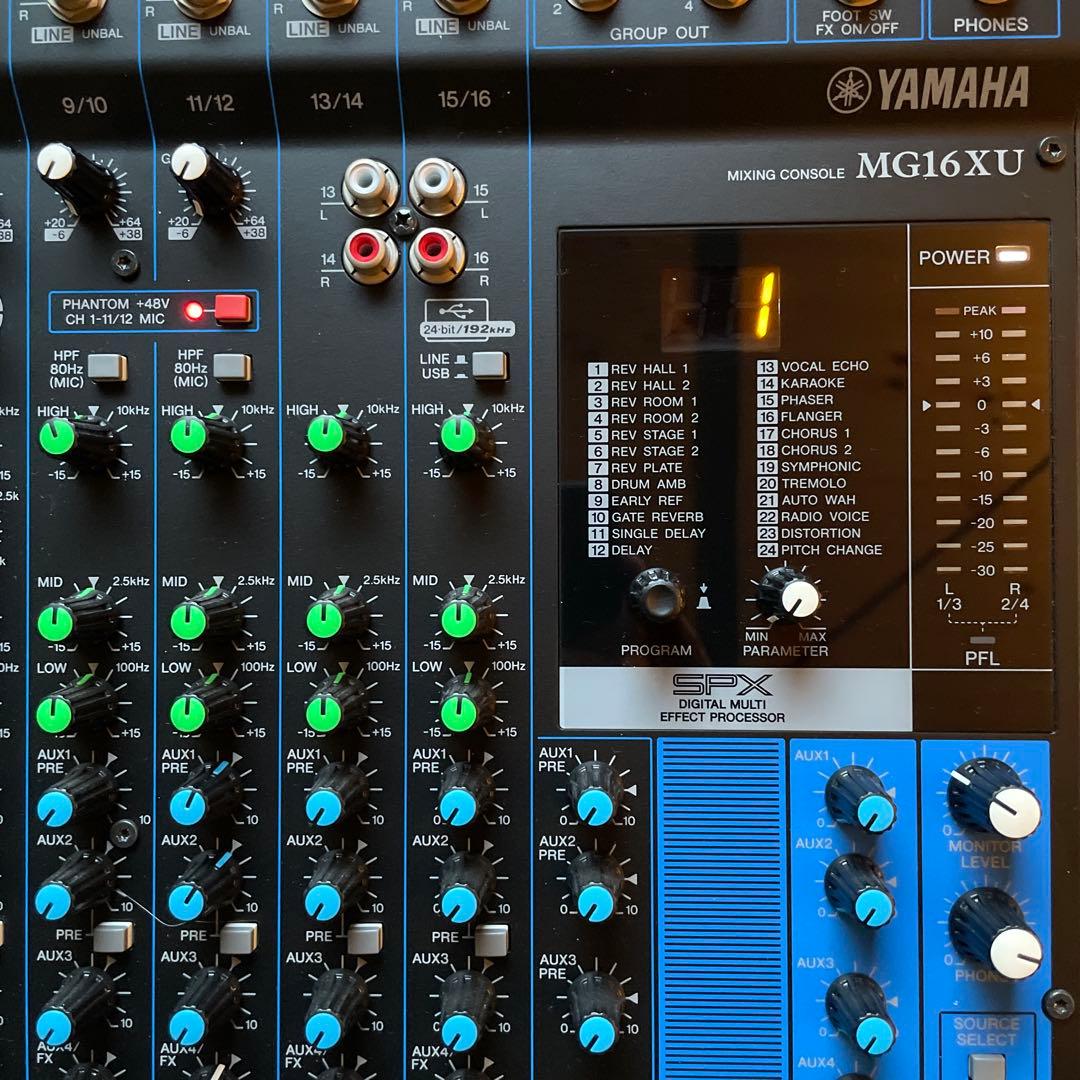
Task: Adjust the HIGH EQ knob on channel 11/12
Action: pyautogui.click(x=191, y=437)
